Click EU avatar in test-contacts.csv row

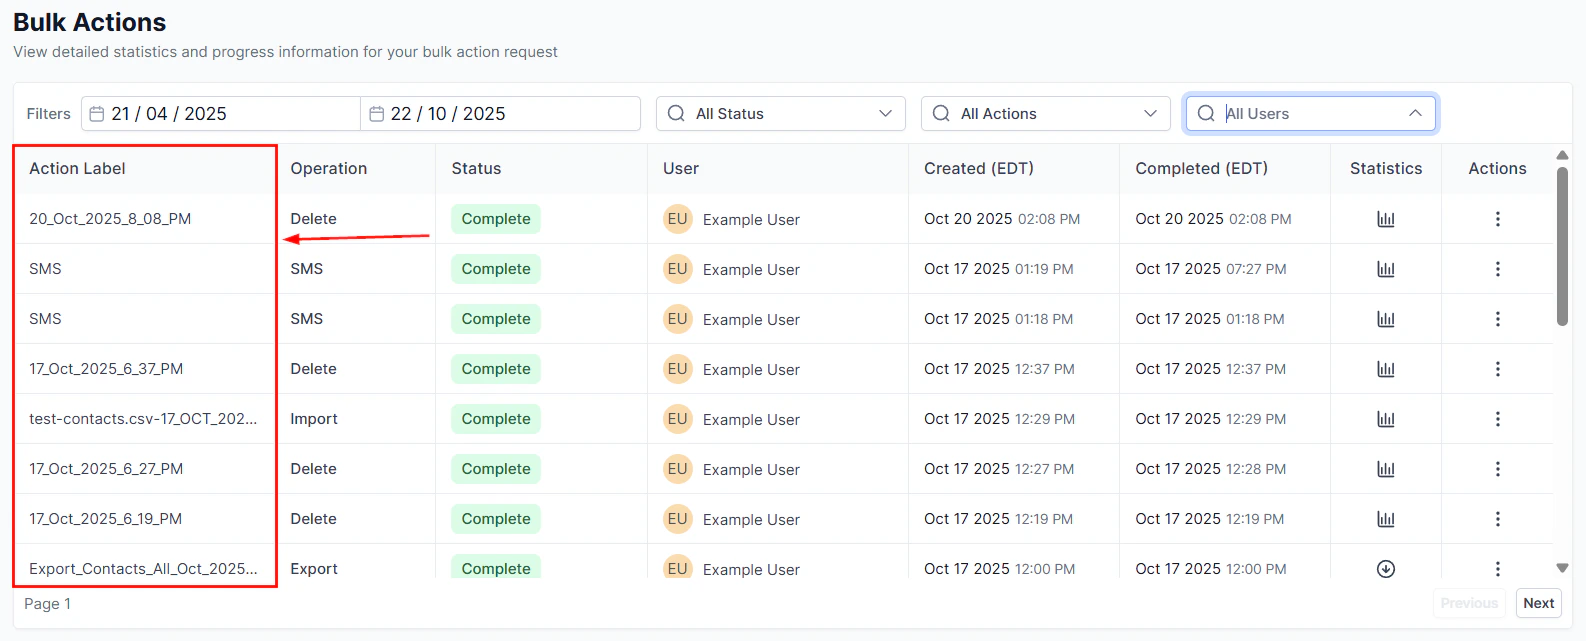pyautogui.click(x=678, y=419)
